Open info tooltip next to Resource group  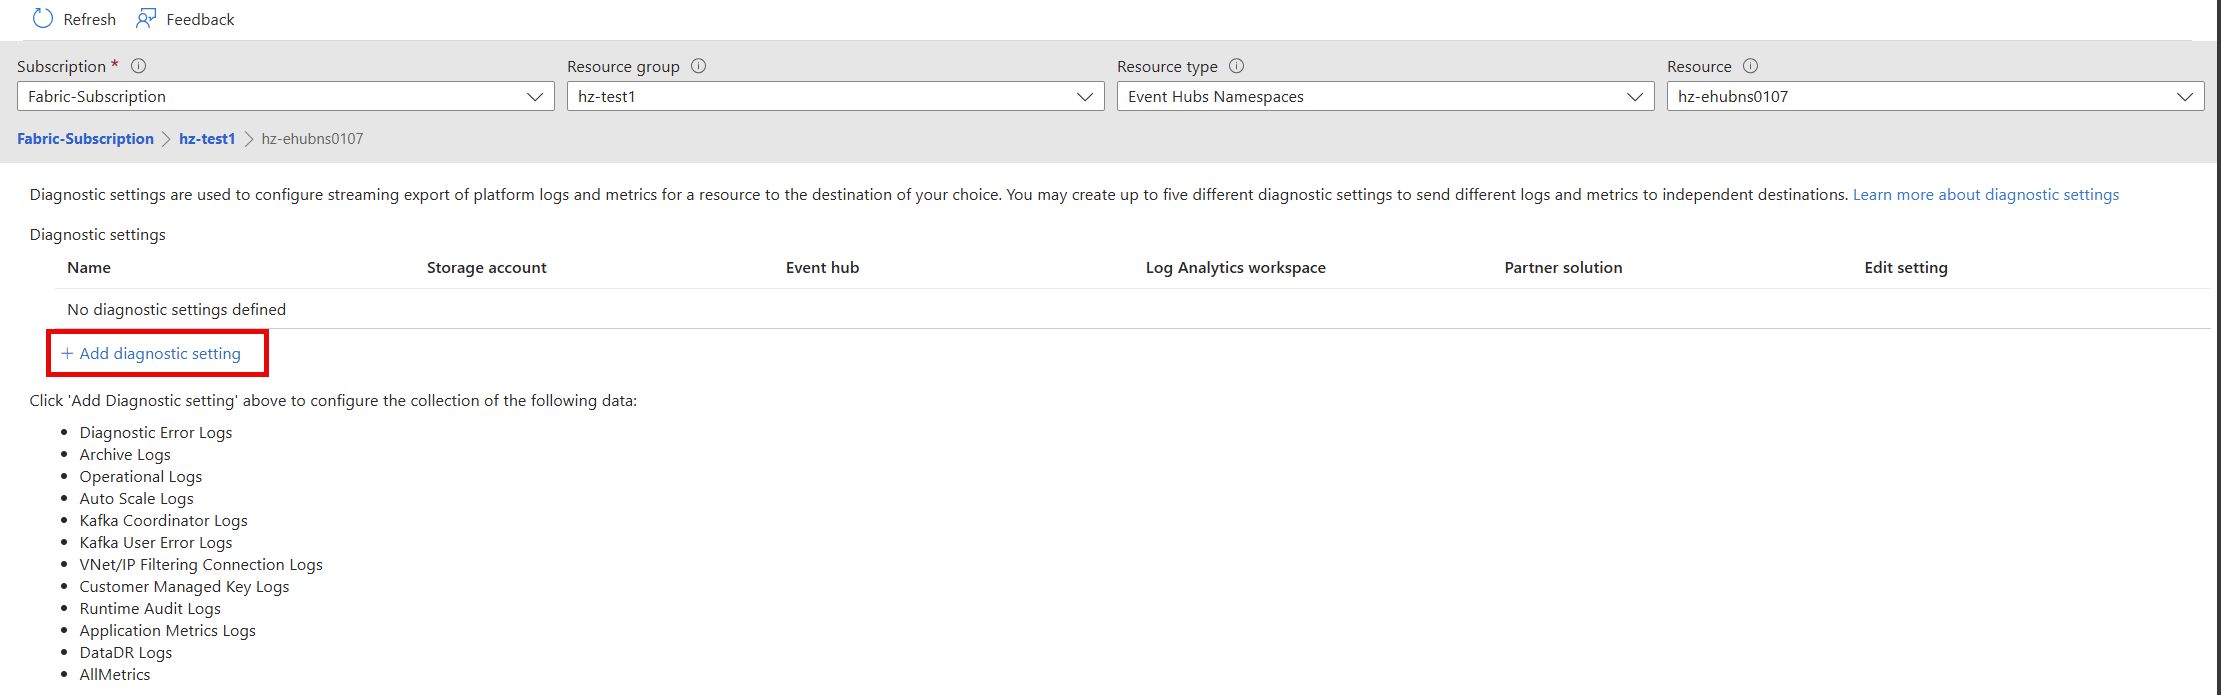click(699, 66)
